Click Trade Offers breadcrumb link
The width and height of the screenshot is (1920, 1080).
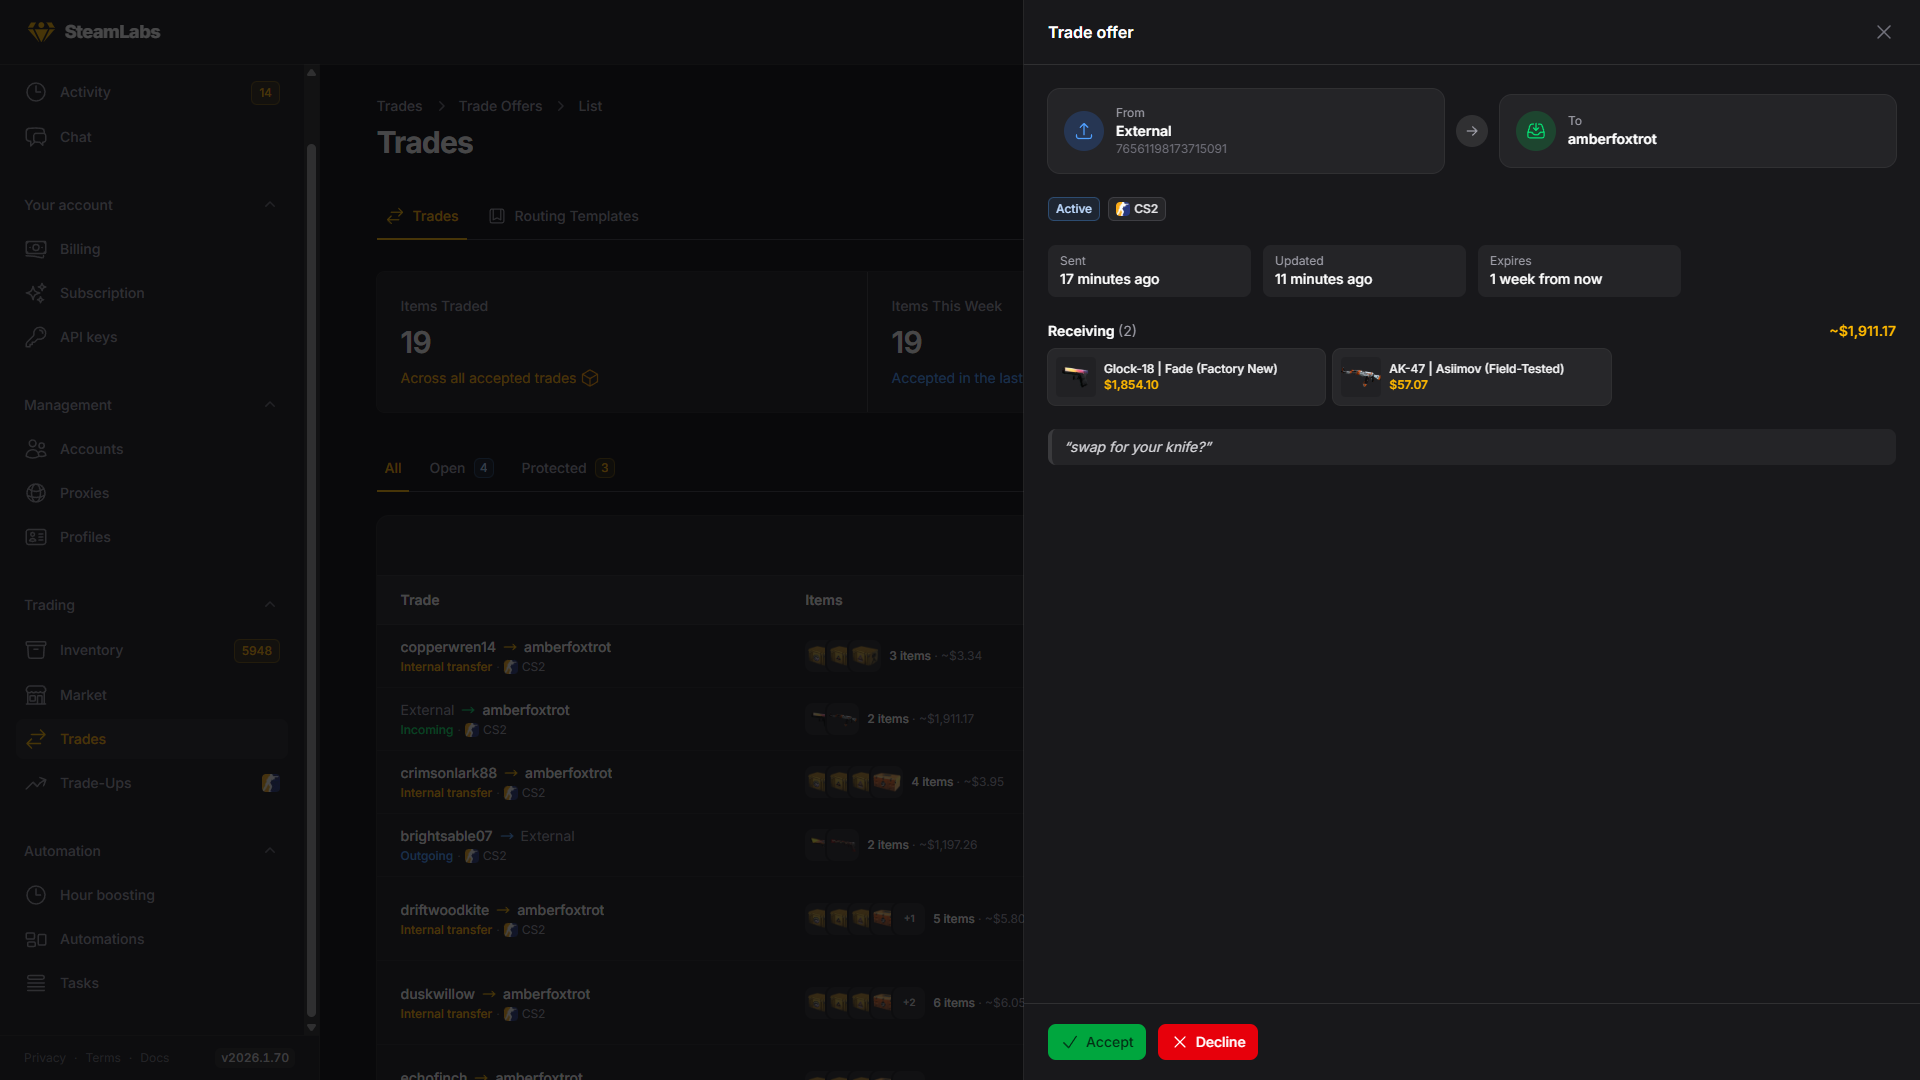[500, 106]
